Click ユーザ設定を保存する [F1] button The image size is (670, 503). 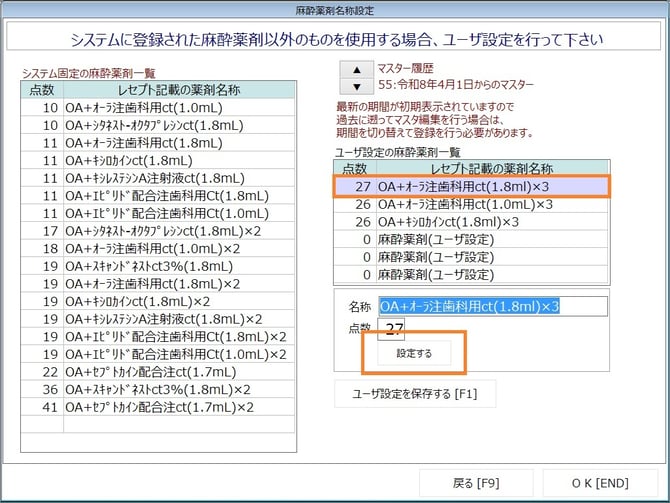click(x=415, y=393)
